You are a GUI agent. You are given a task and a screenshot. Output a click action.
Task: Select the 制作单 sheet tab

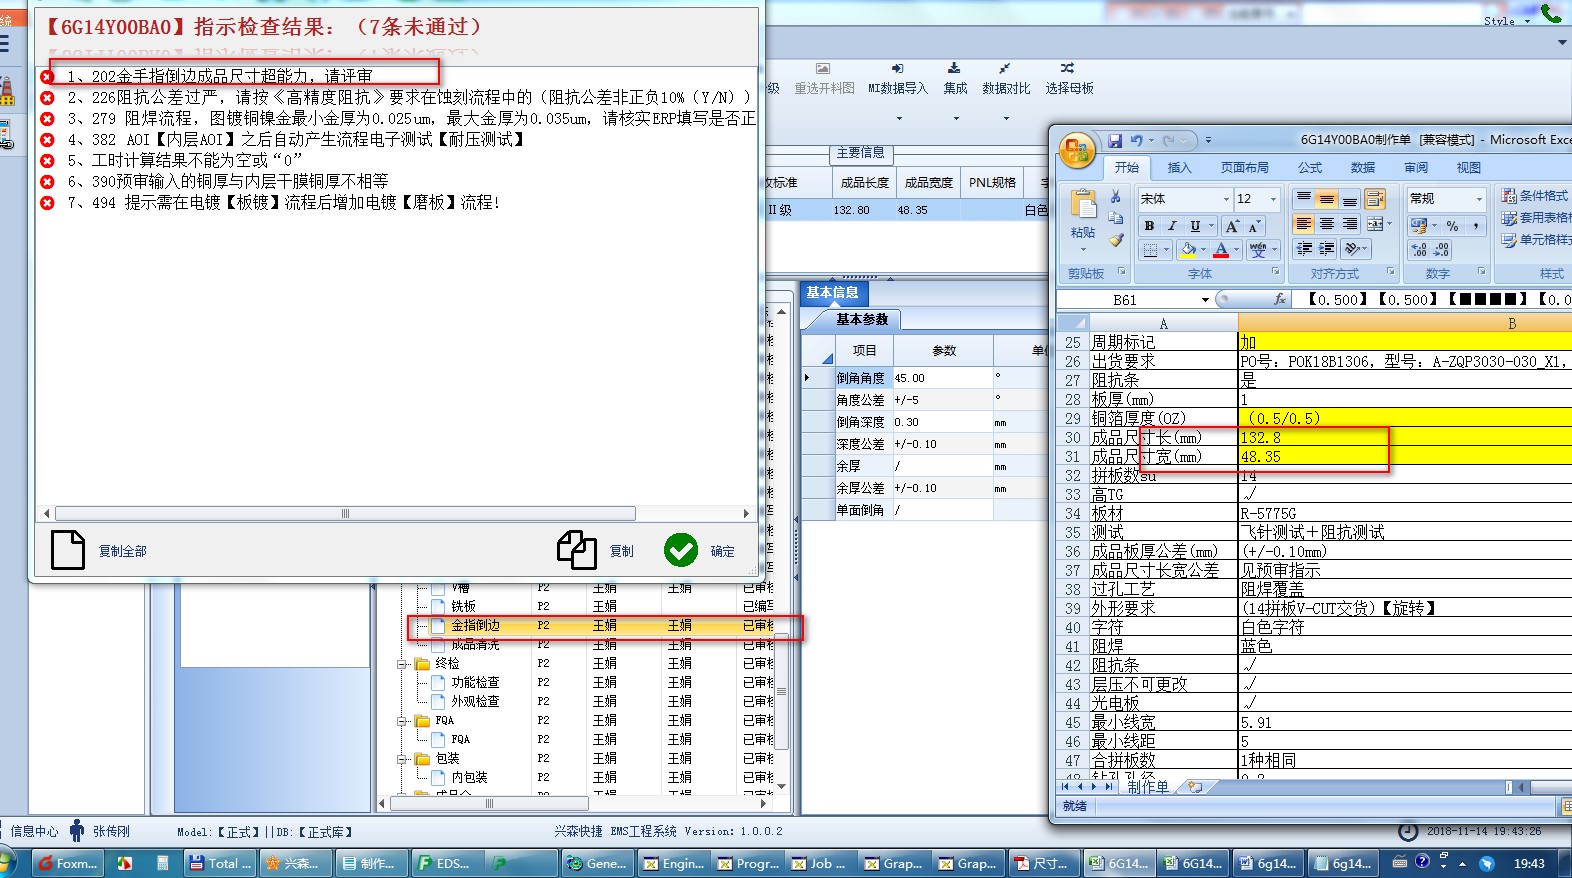click(1148, 787)
